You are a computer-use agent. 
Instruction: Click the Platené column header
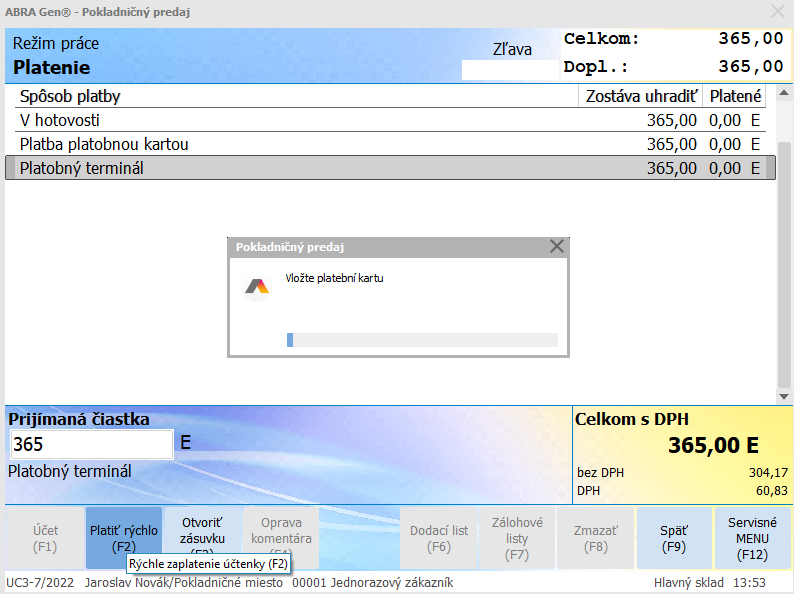[735, 96]
